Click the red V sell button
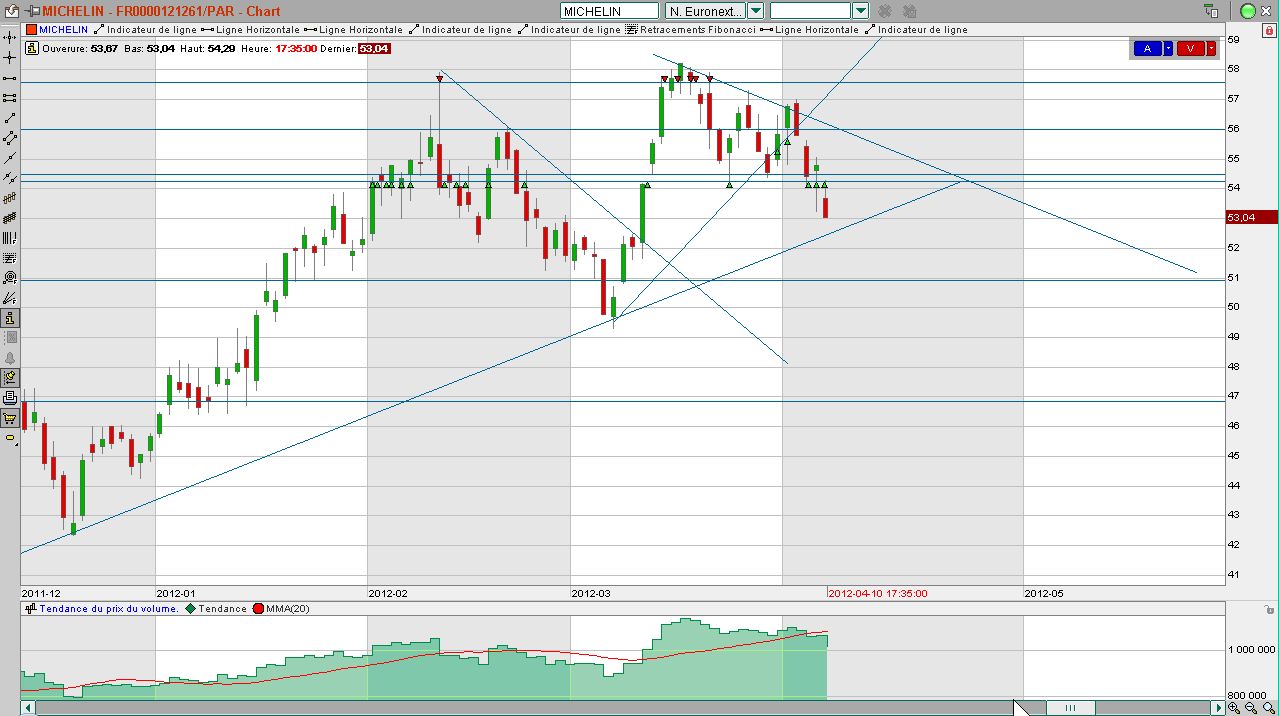This screenshot has height=716, width=1279. coord(1191,48)
